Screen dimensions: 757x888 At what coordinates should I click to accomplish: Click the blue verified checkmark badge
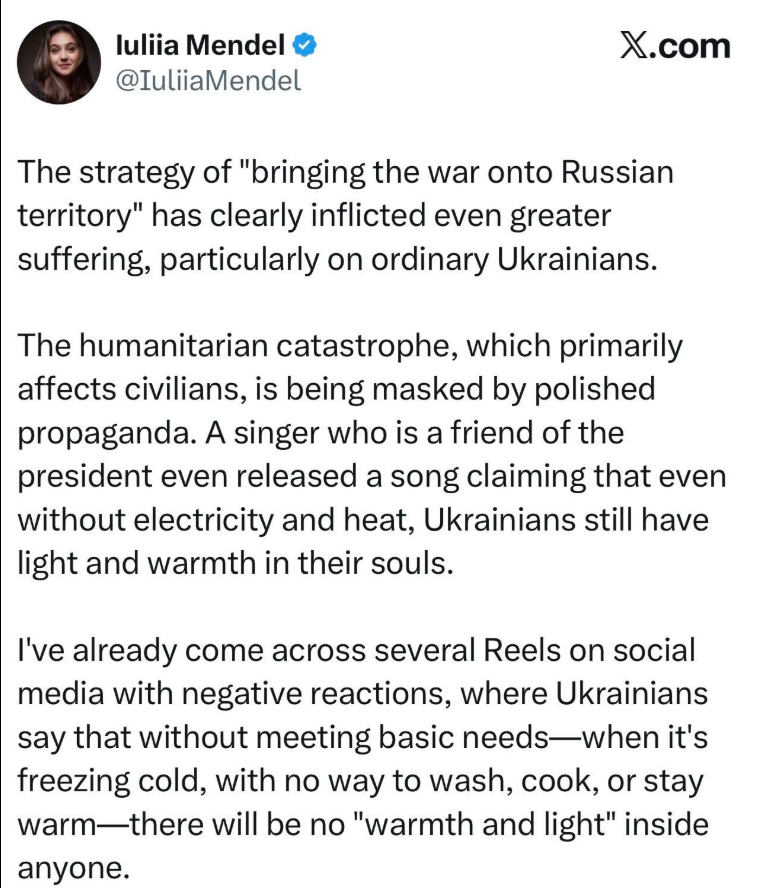(x=305, y=45)
